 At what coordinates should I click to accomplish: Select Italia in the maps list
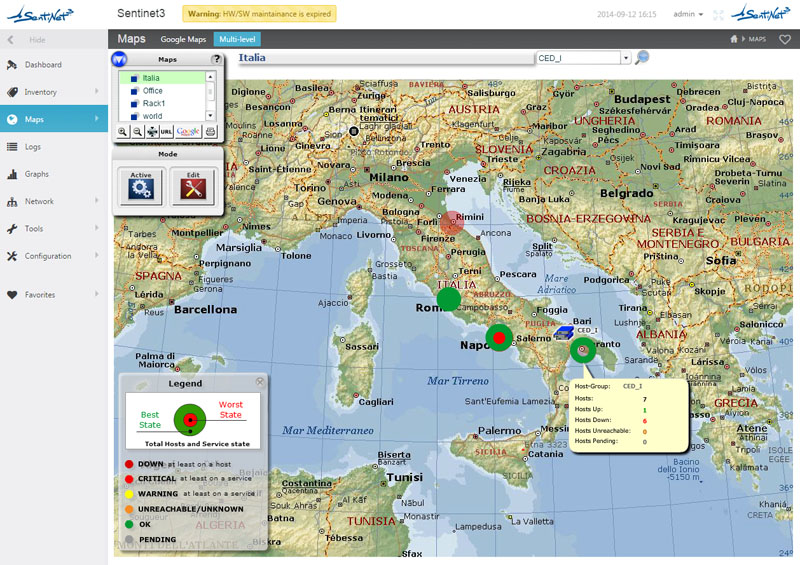(x=162, y=78)
